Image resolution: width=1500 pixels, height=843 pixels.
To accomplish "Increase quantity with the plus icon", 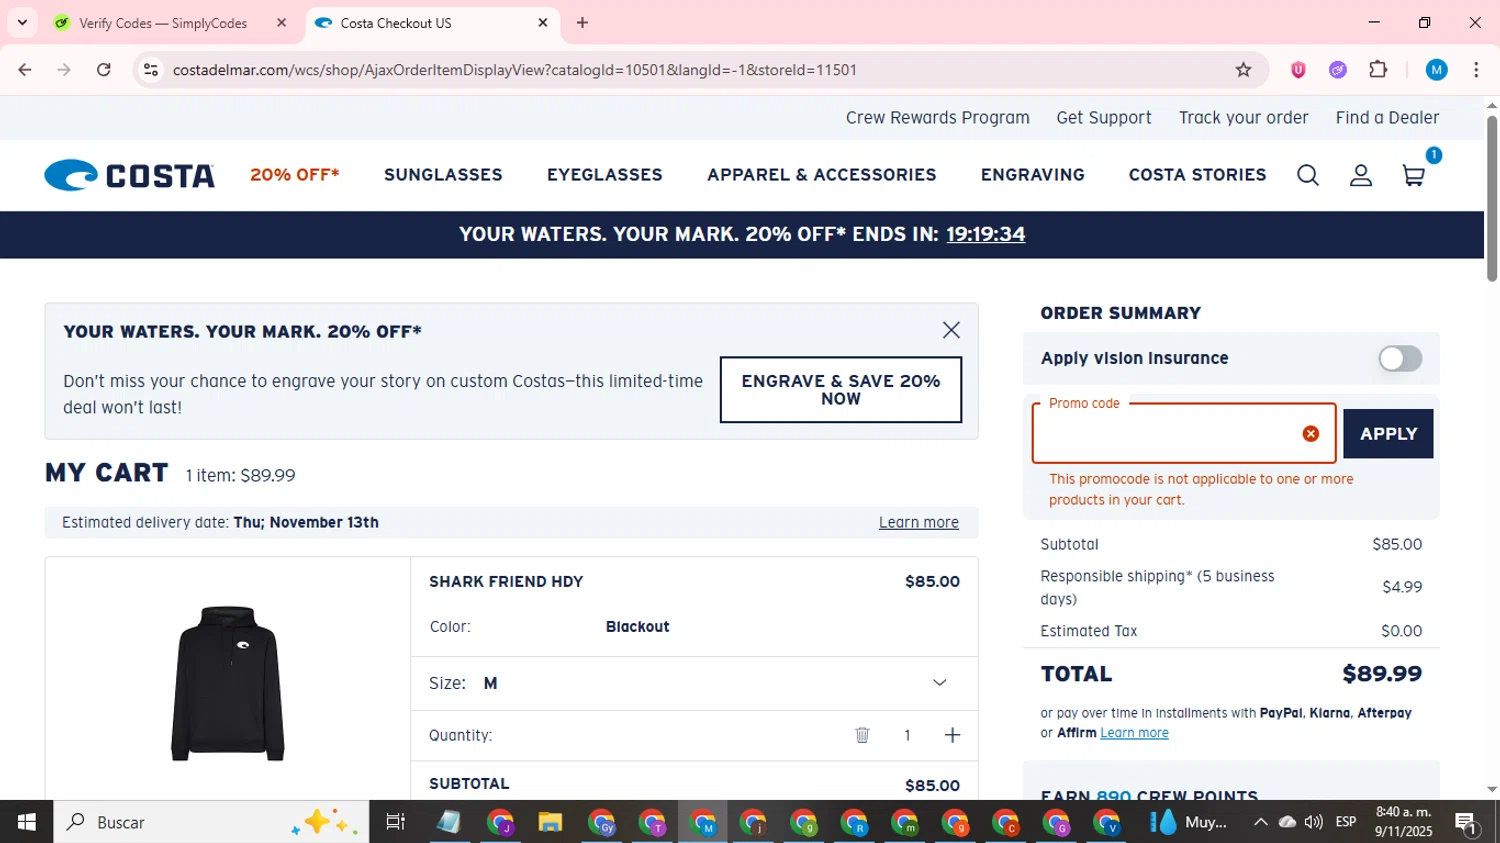I will [952, 735].
